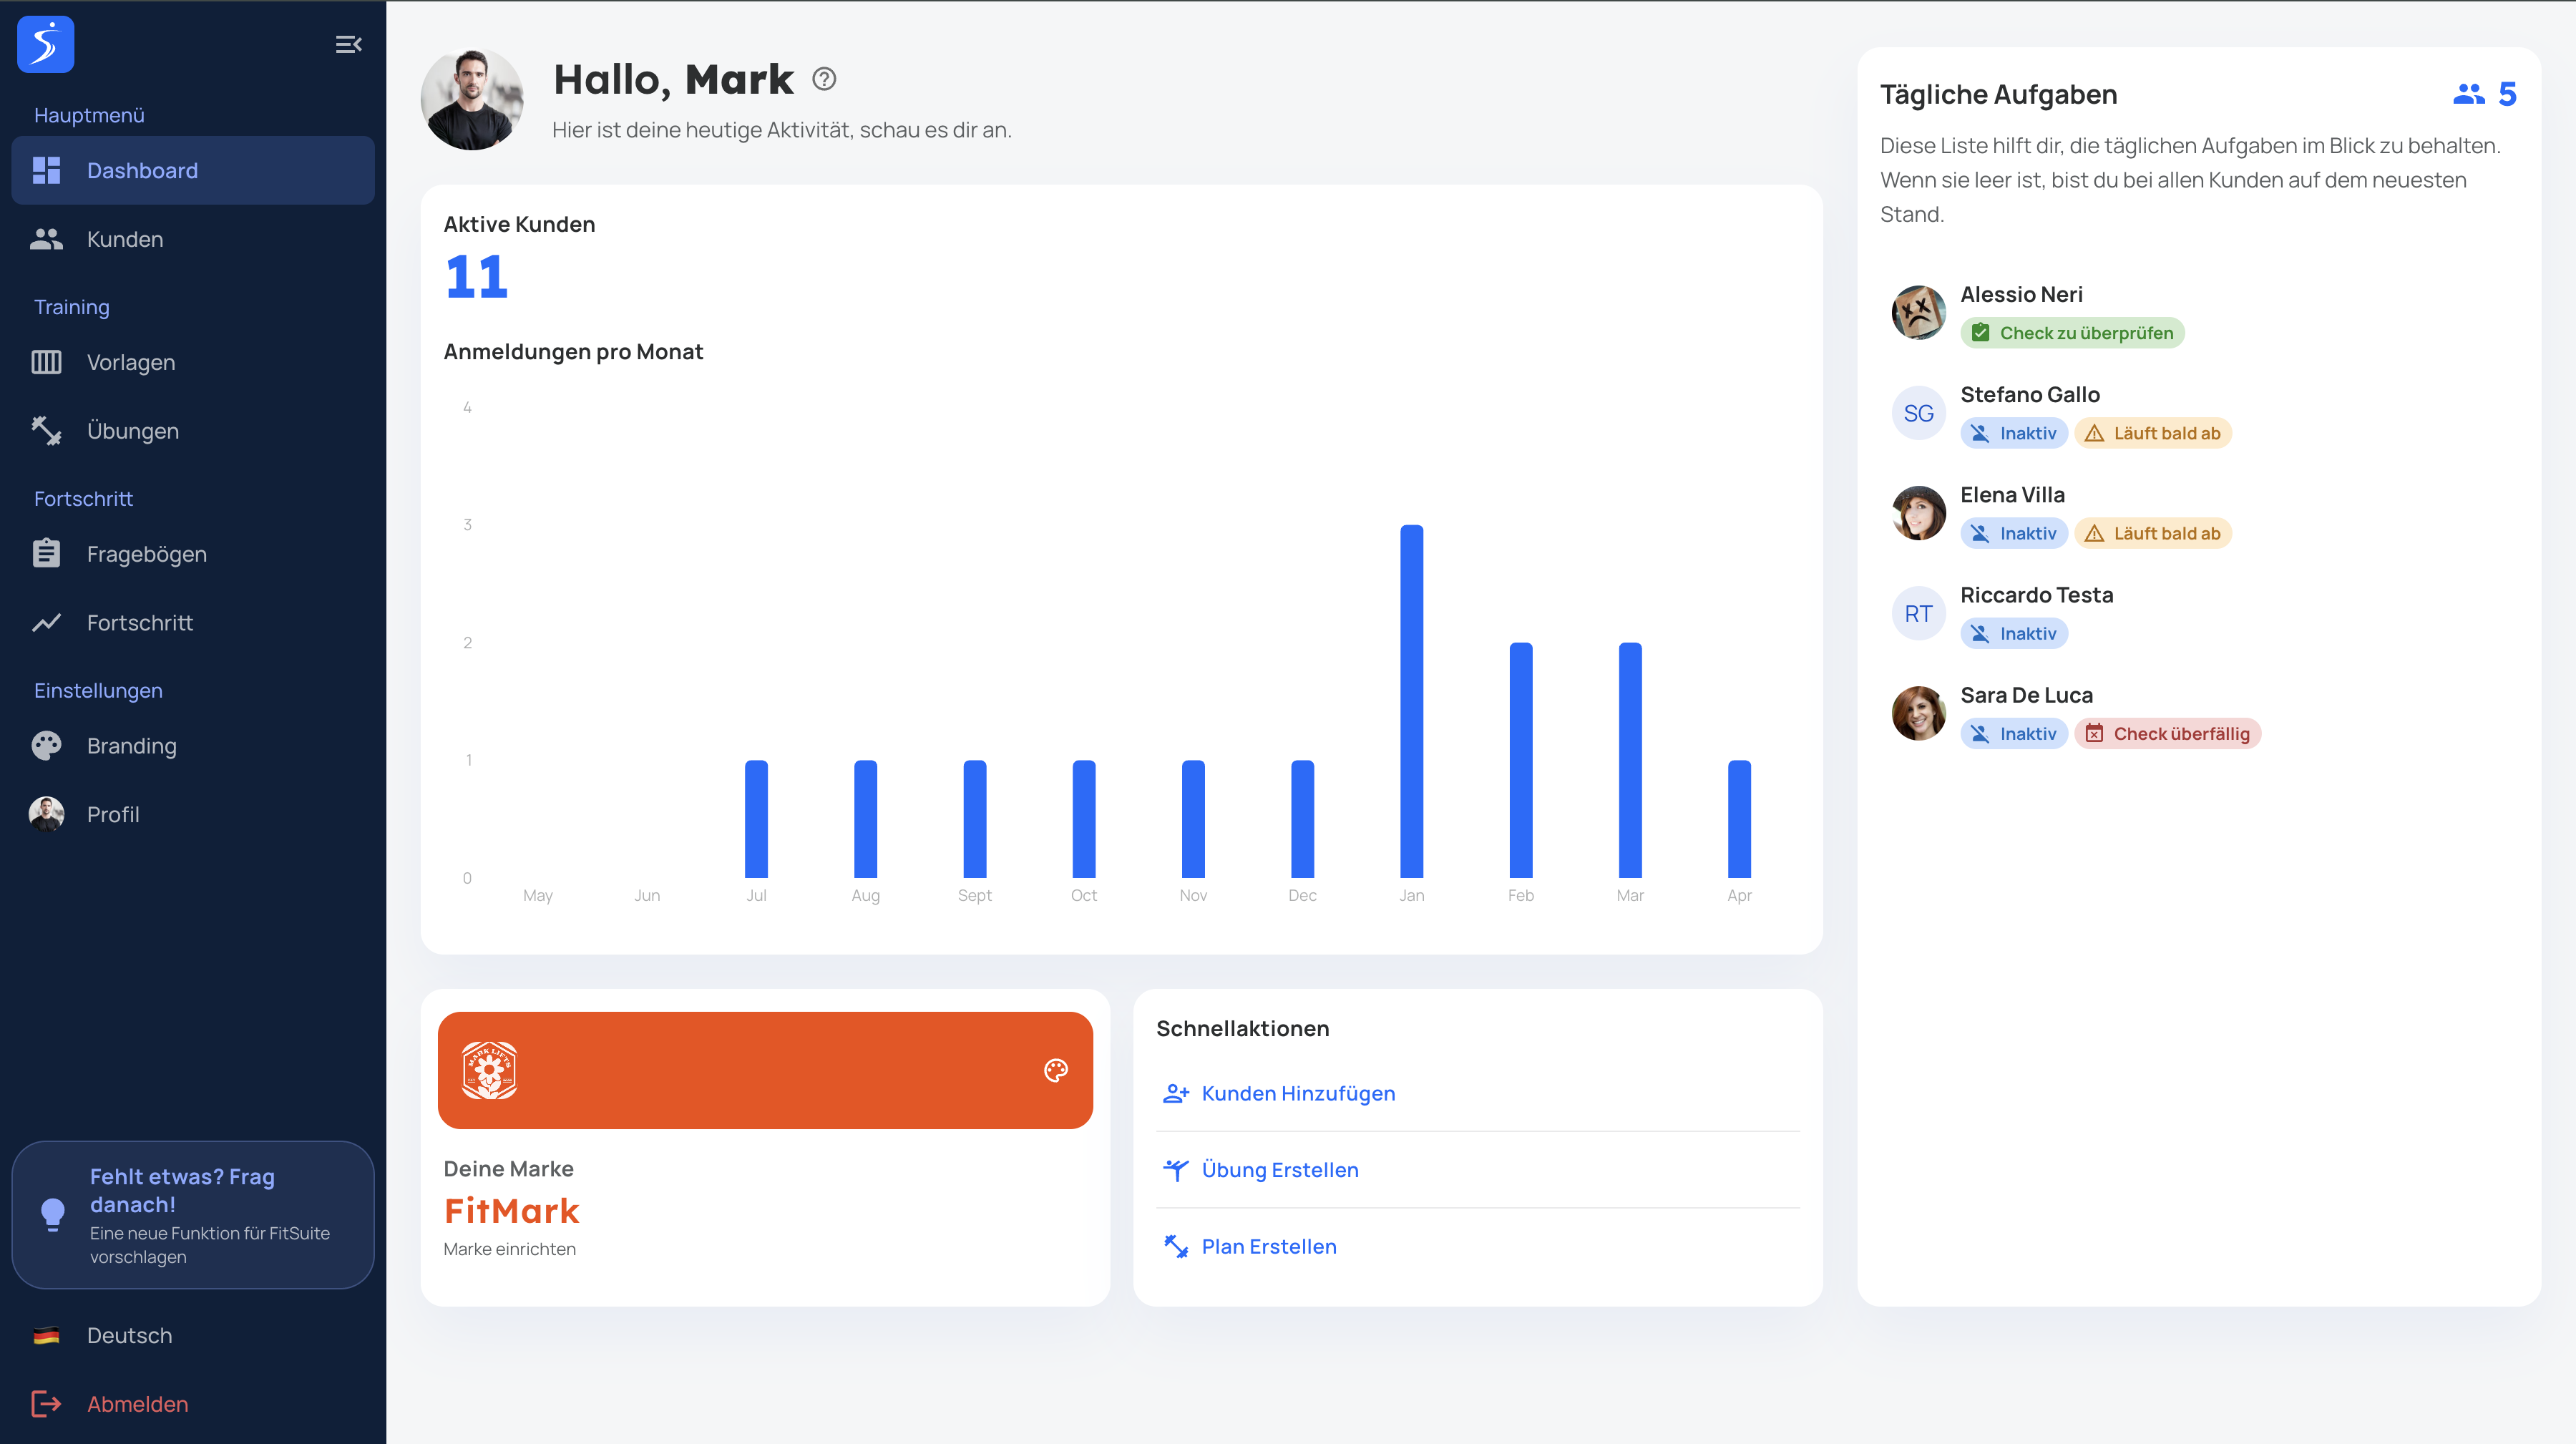
Task: Click Sara De Luca's Inaktiv badge
Action: pyautogui.click(x=2014, y=733)
